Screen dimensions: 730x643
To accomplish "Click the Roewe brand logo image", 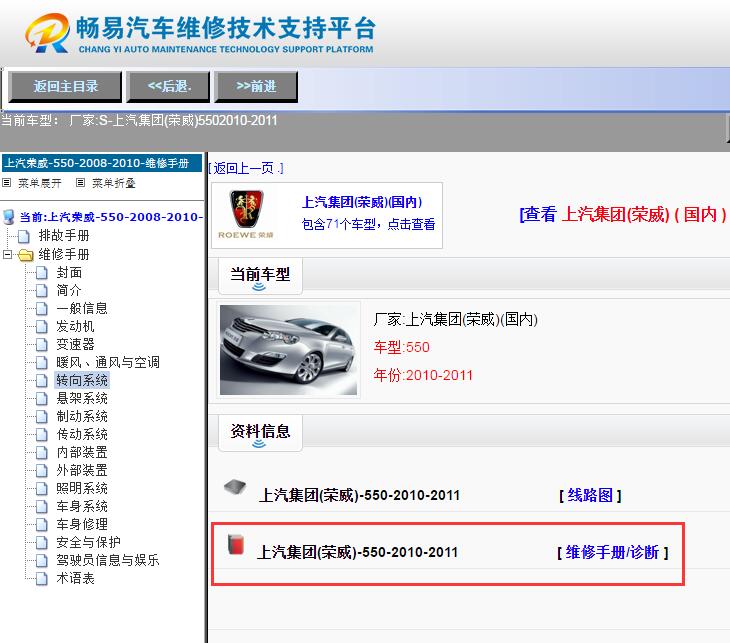I will pos(246,215).
